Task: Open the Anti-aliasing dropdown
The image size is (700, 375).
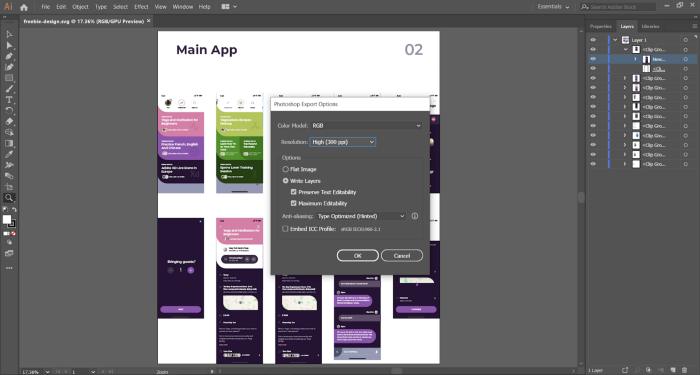Action: [361, 216]
